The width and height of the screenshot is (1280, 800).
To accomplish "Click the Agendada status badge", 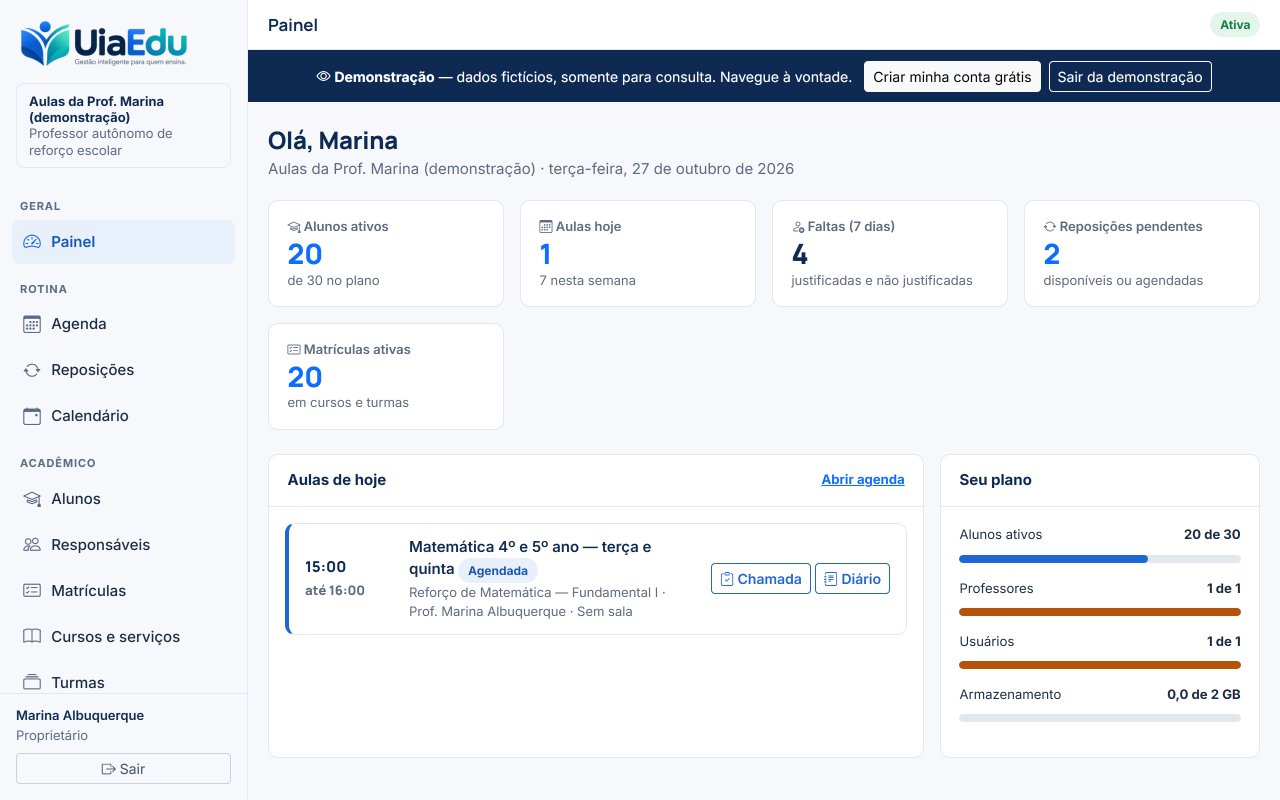I will (x=498, y=571).
